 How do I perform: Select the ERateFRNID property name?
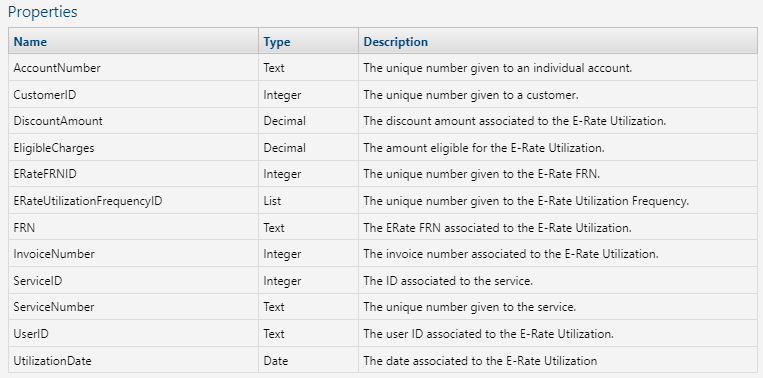coord(45,174)
